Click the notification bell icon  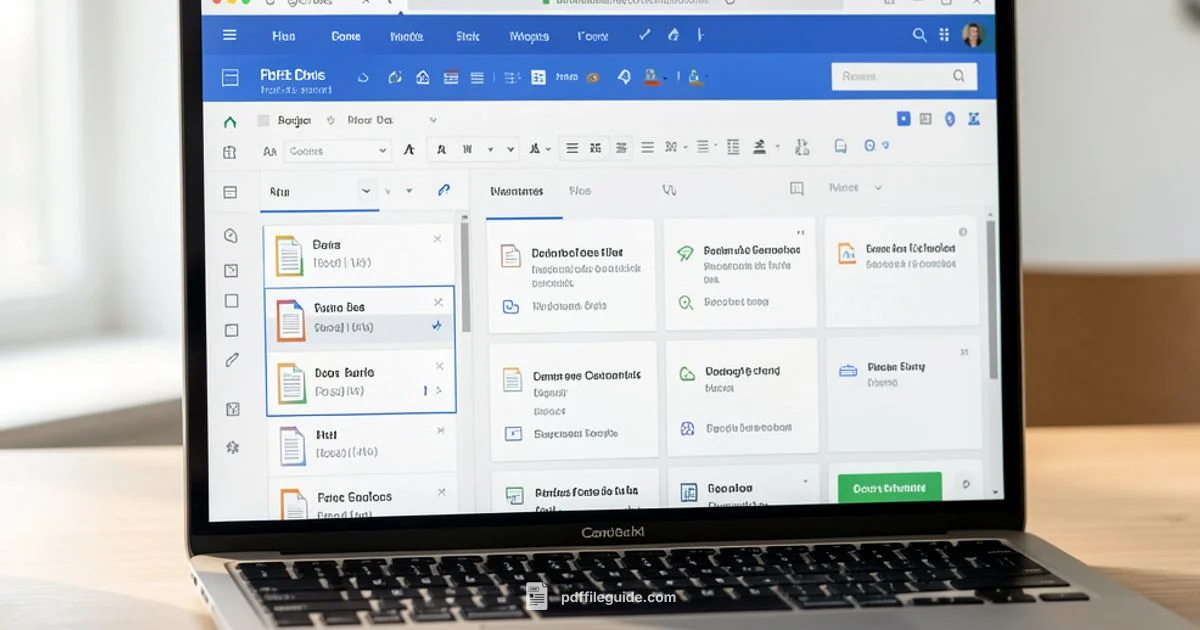click(x=624, y=76)
